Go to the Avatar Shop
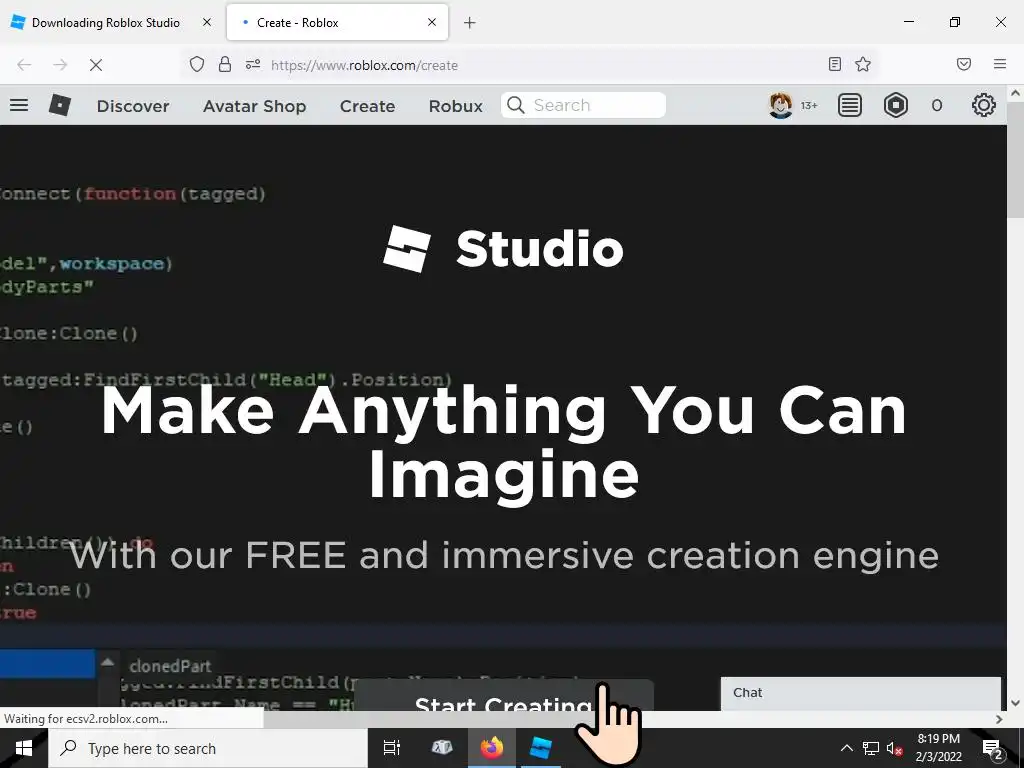This screenshot has height=768, width=1024. [x=254, y=106]
